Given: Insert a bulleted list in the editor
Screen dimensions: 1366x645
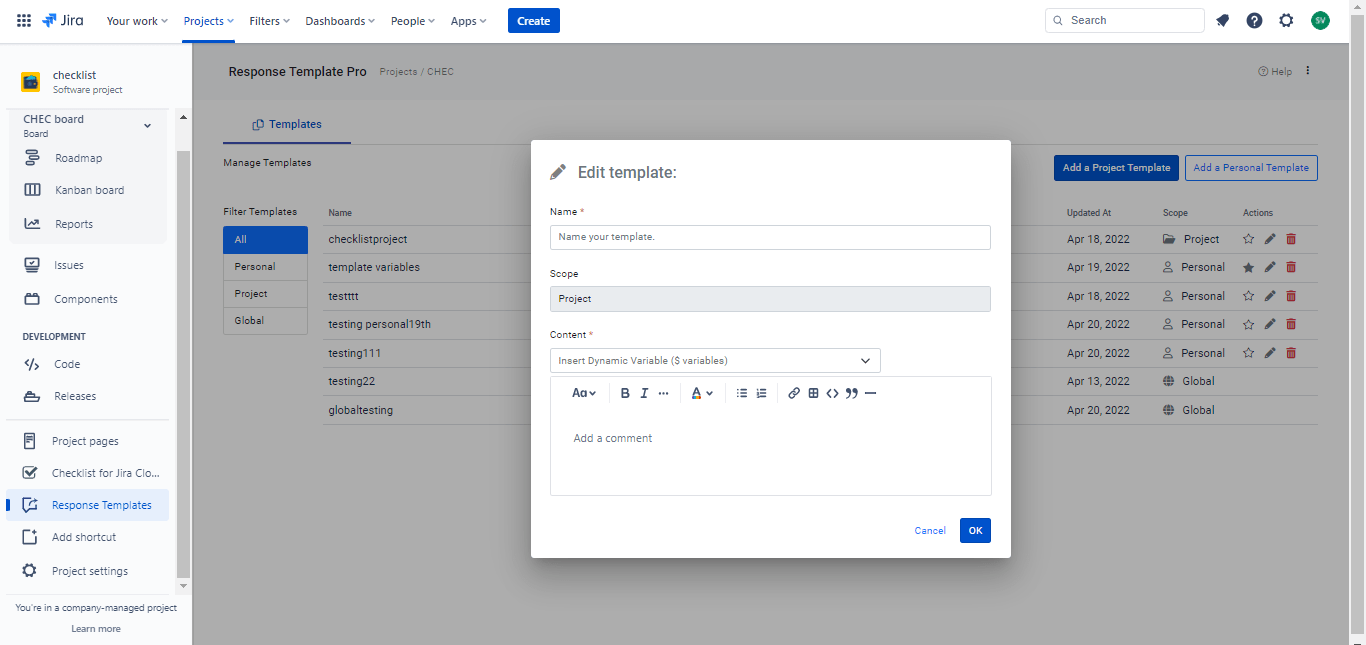Looking at the screenshot, I should click(x=741, y=392).
